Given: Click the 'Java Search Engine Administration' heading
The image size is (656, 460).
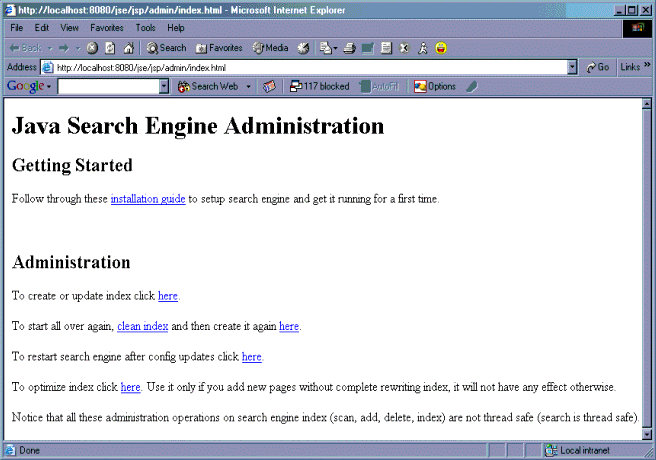Looking at the screenshot, I should (198, 126).
